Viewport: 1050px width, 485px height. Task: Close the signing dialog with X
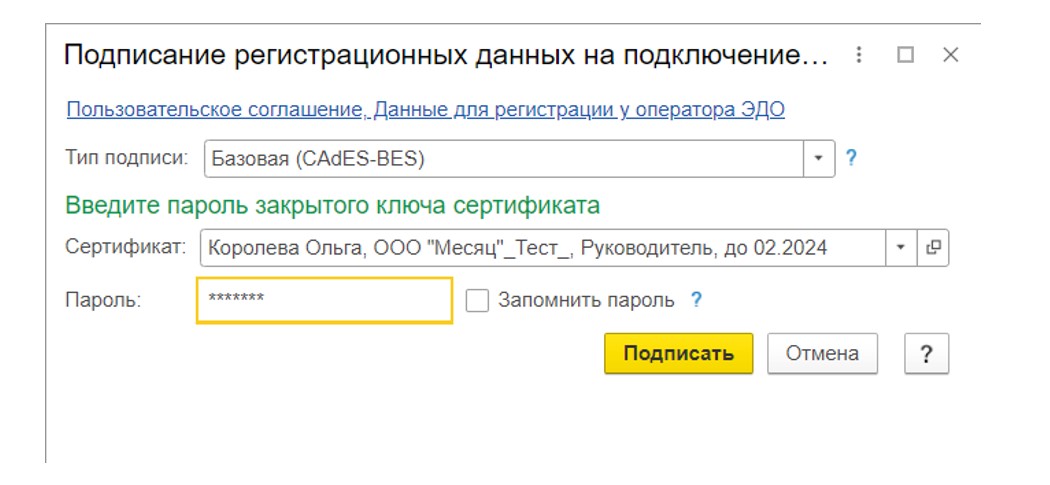951,56
